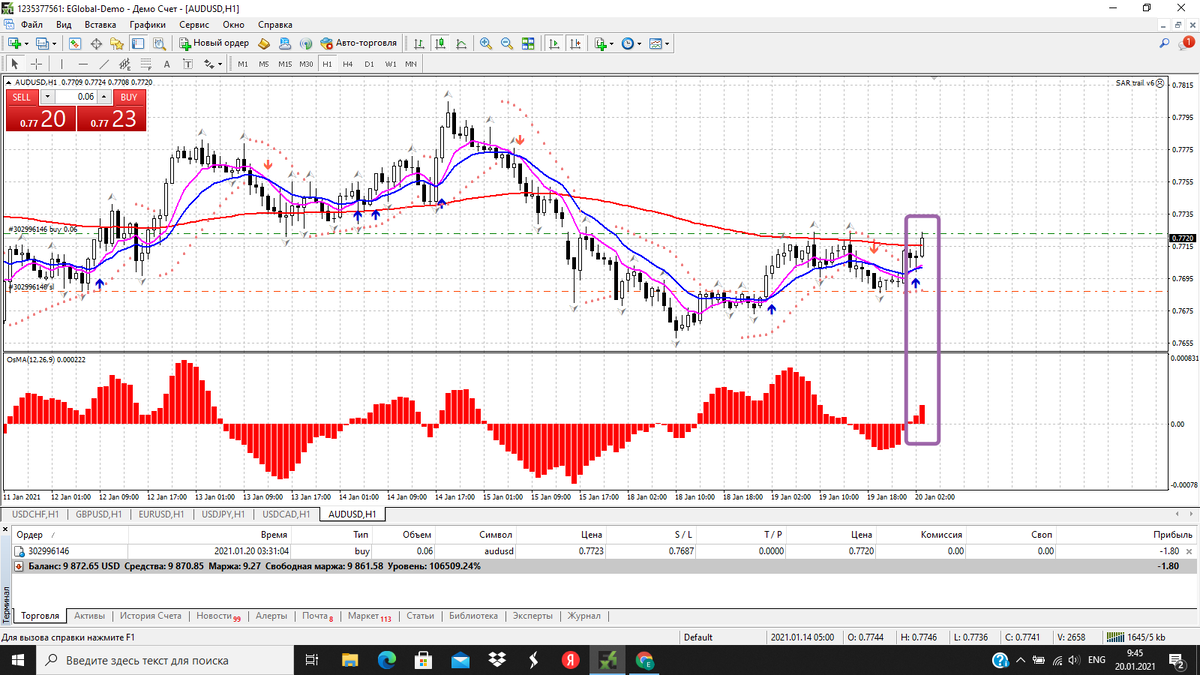Expand the periodicity clock dropdown
1200x675 pixels.
tap(640, 43)
